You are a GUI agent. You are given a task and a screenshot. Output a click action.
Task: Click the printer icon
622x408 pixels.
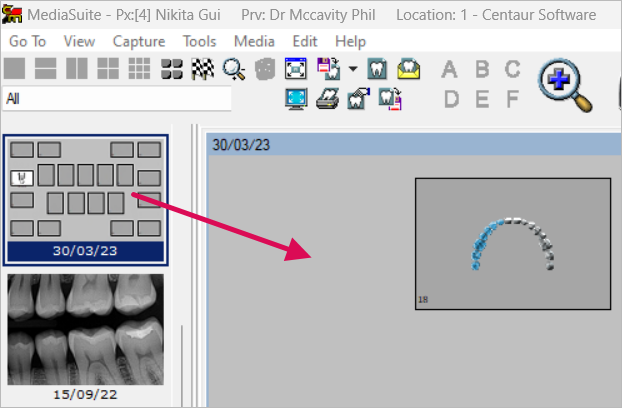327,98
